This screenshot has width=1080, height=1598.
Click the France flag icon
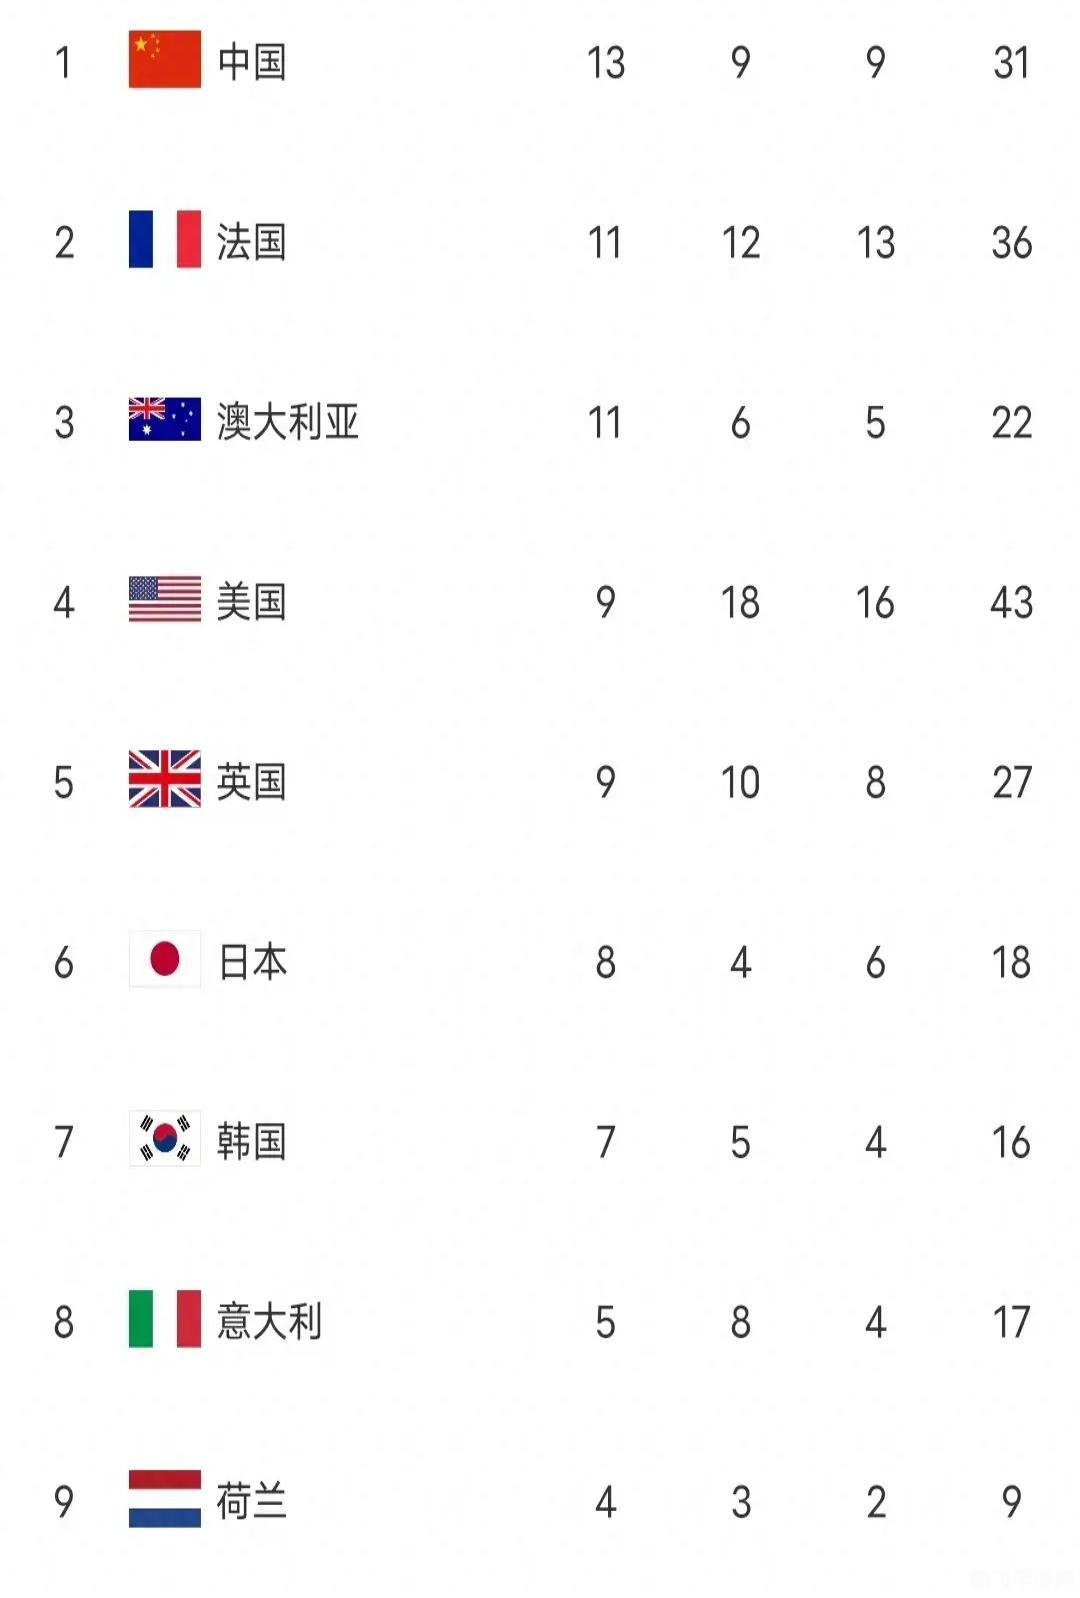165,240
